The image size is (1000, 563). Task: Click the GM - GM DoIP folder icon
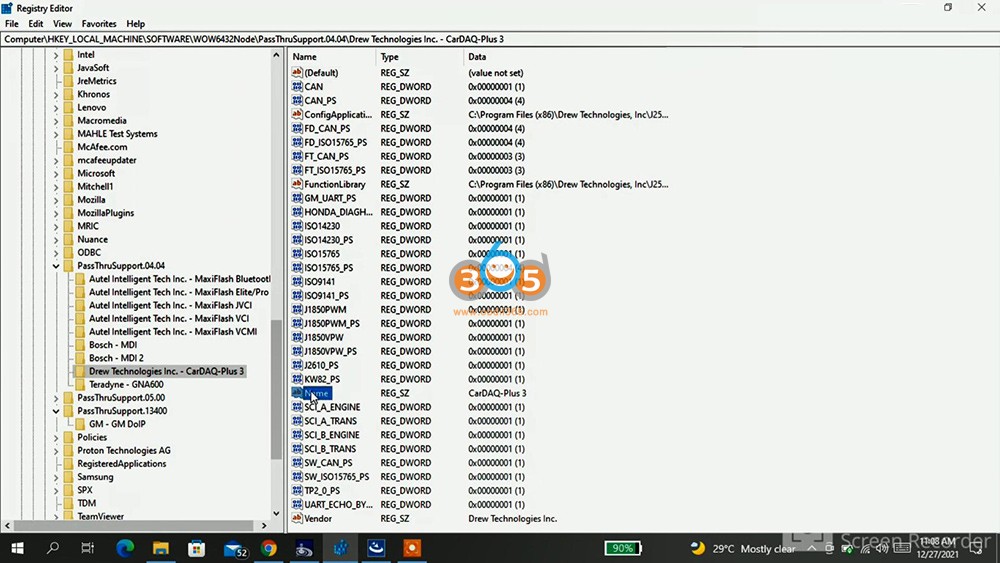tap(80, 424)
